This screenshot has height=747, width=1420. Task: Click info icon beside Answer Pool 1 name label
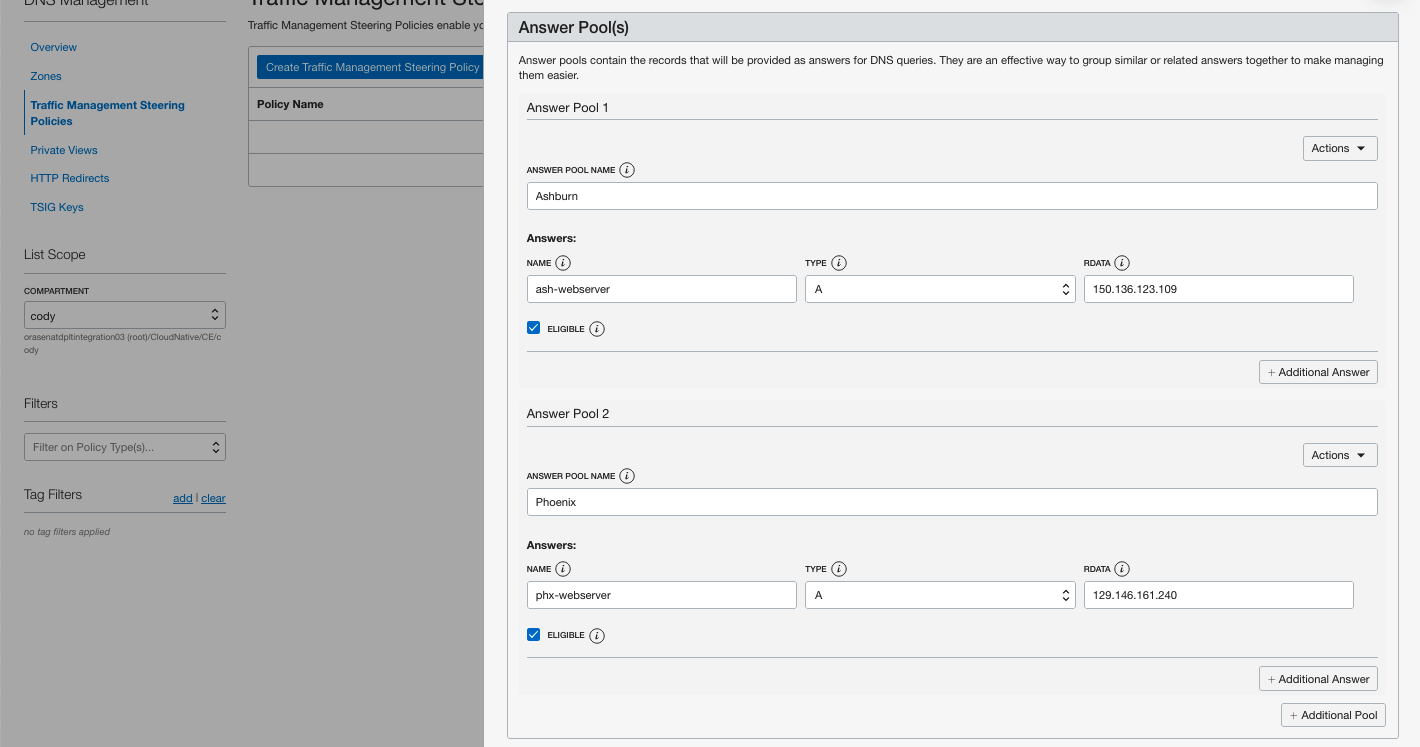coord(627,170)
